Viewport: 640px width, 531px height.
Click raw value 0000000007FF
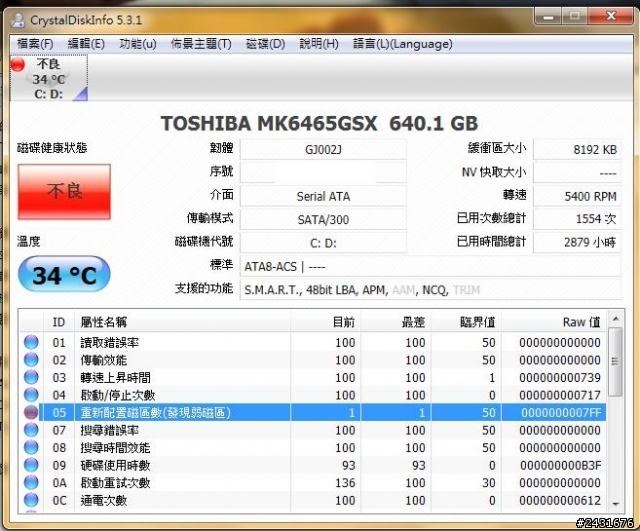pyautogui.click(x=561, y=413)
